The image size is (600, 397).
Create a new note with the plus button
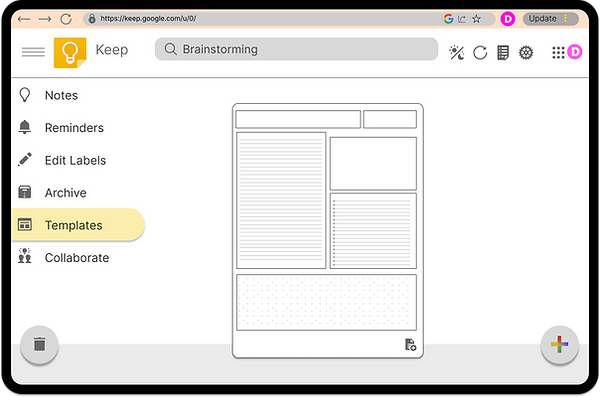[559, 345]
